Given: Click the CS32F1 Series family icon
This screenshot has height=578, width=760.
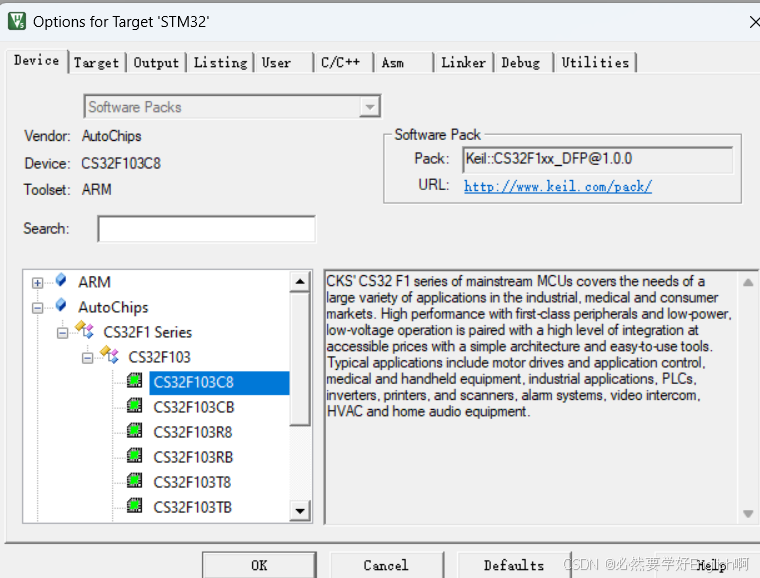Looking at the screenshot, I should tap(84, 329).
